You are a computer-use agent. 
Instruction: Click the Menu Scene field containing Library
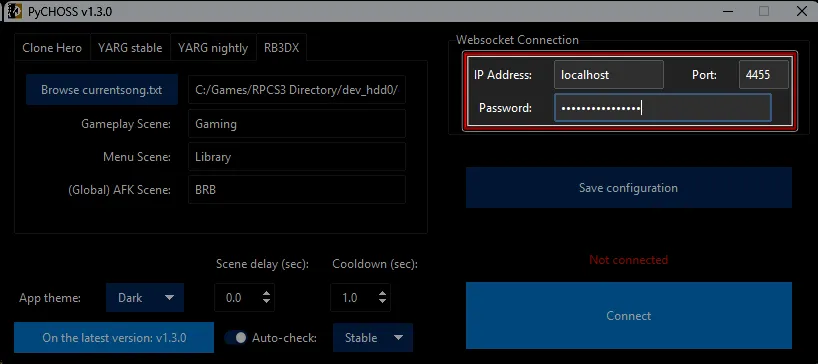tap(297, 156)
